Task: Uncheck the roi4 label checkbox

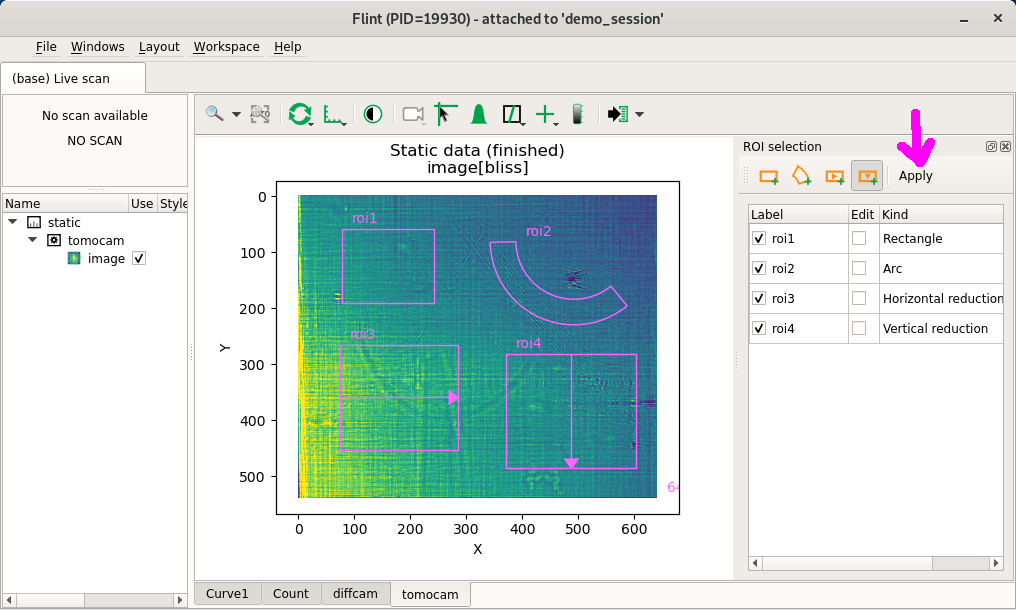Action: point(759,328)
